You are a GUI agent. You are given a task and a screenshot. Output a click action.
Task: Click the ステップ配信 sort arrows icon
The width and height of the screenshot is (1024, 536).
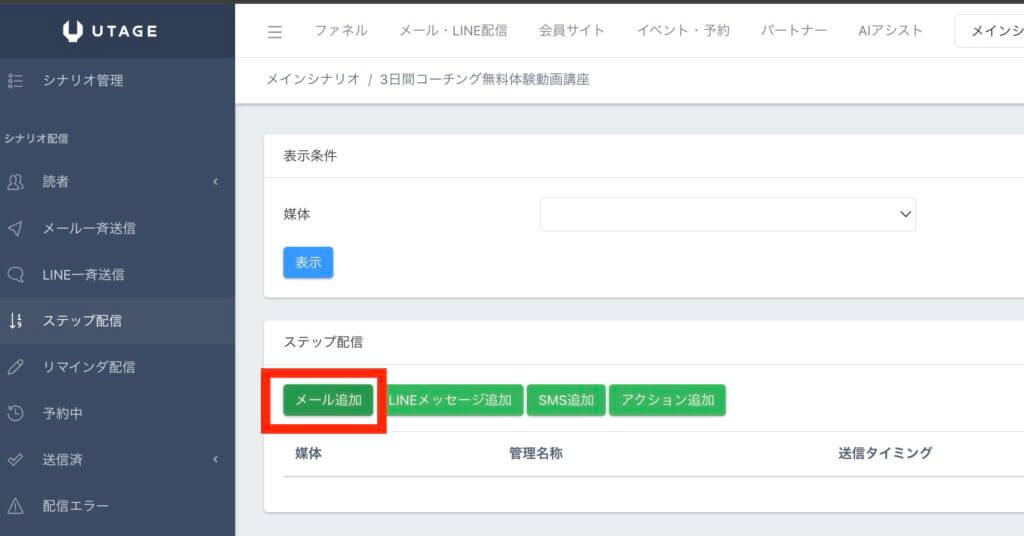pos(15,321)
